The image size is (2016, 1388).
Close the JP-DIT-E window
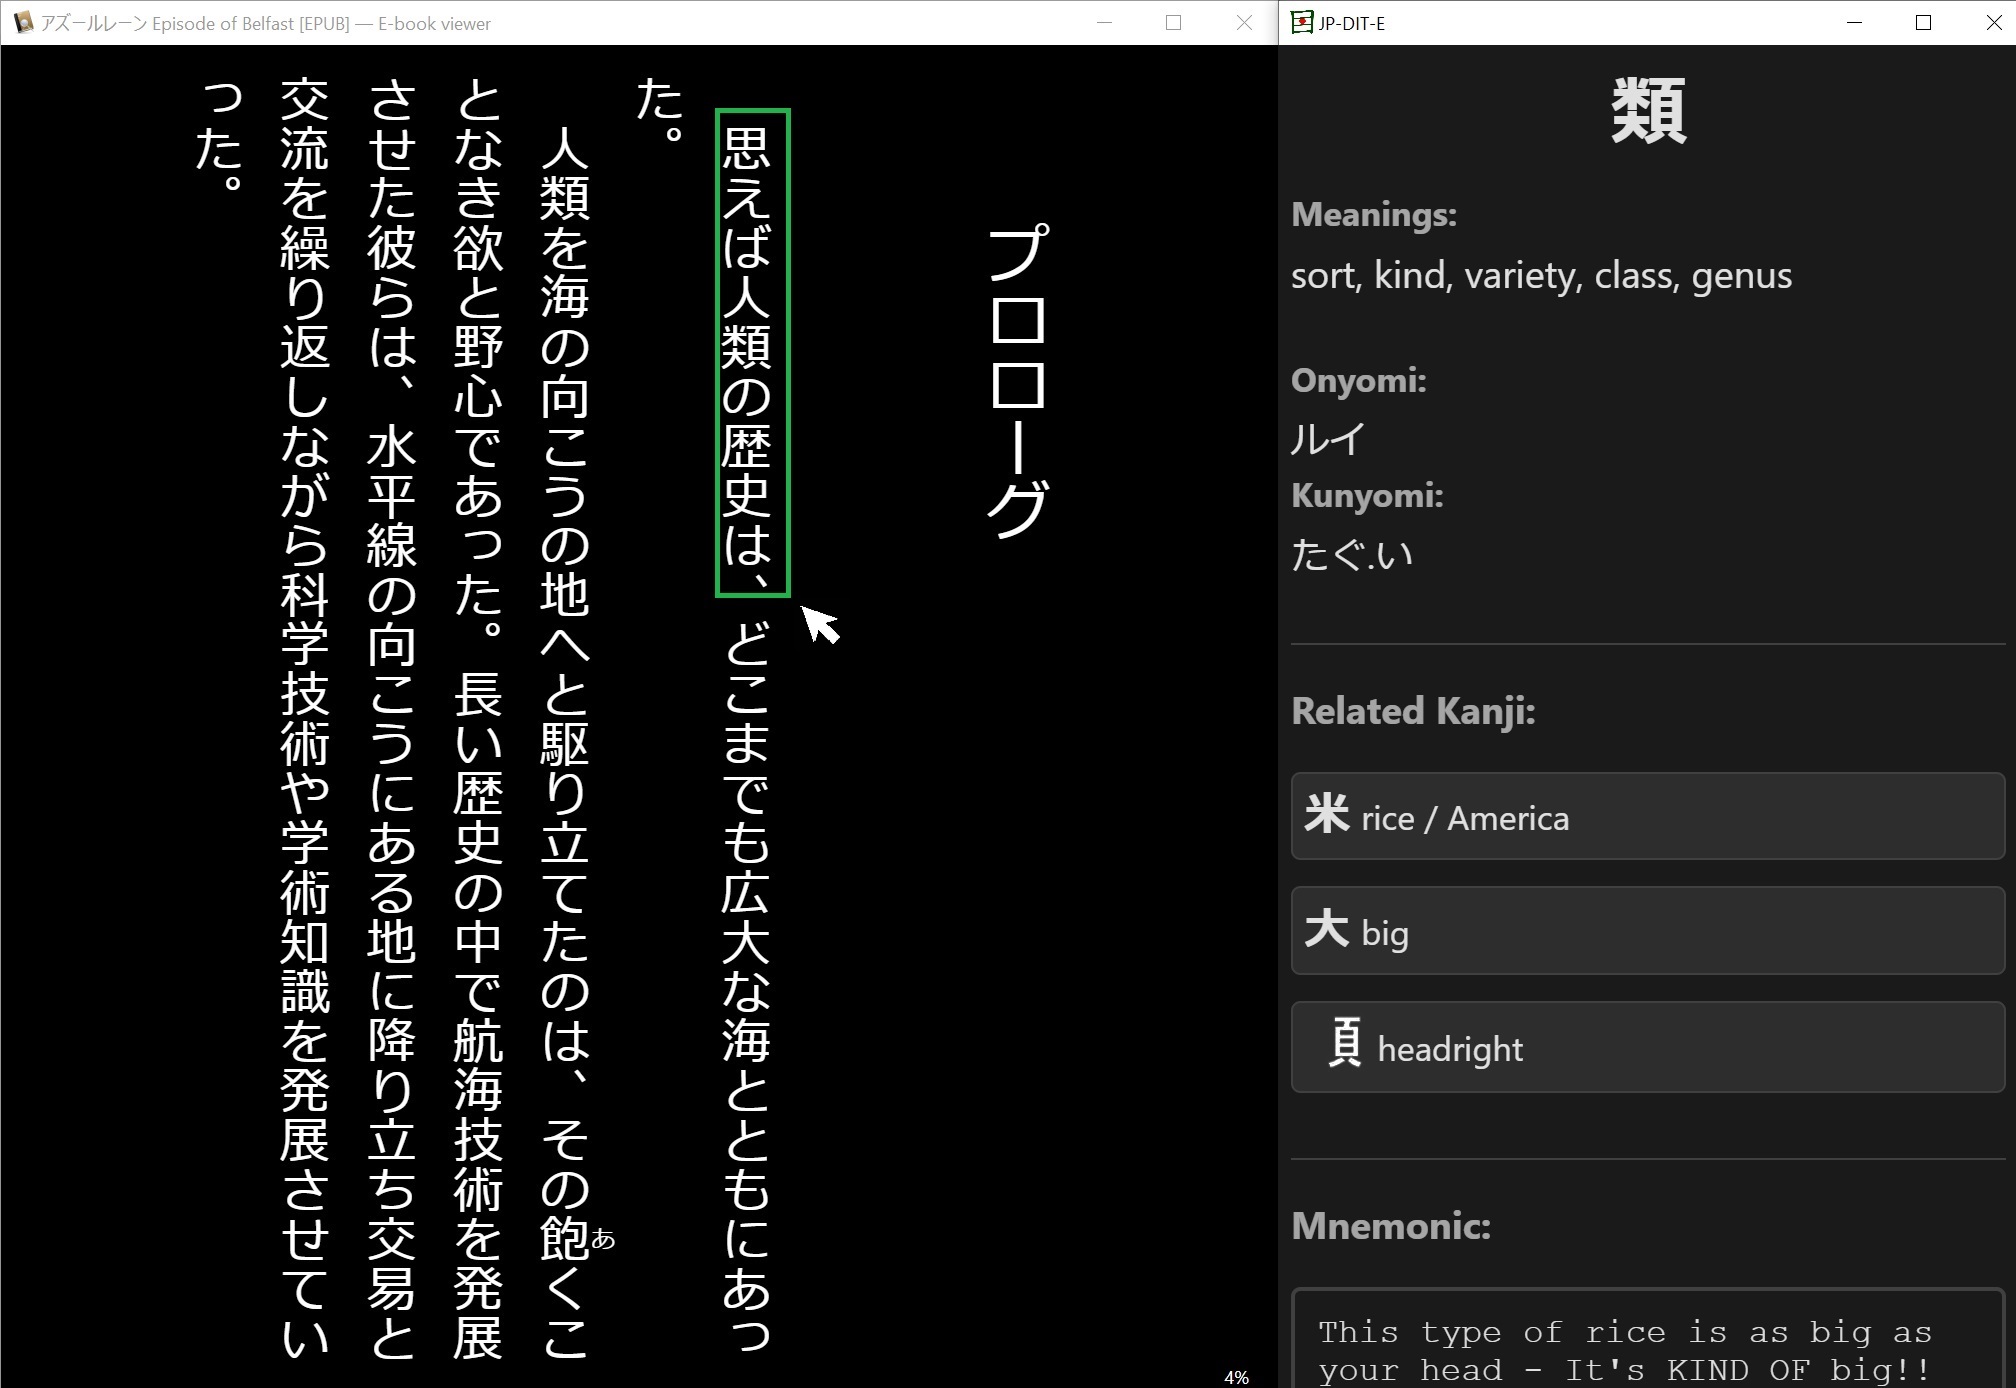[x=1992, y=22]
